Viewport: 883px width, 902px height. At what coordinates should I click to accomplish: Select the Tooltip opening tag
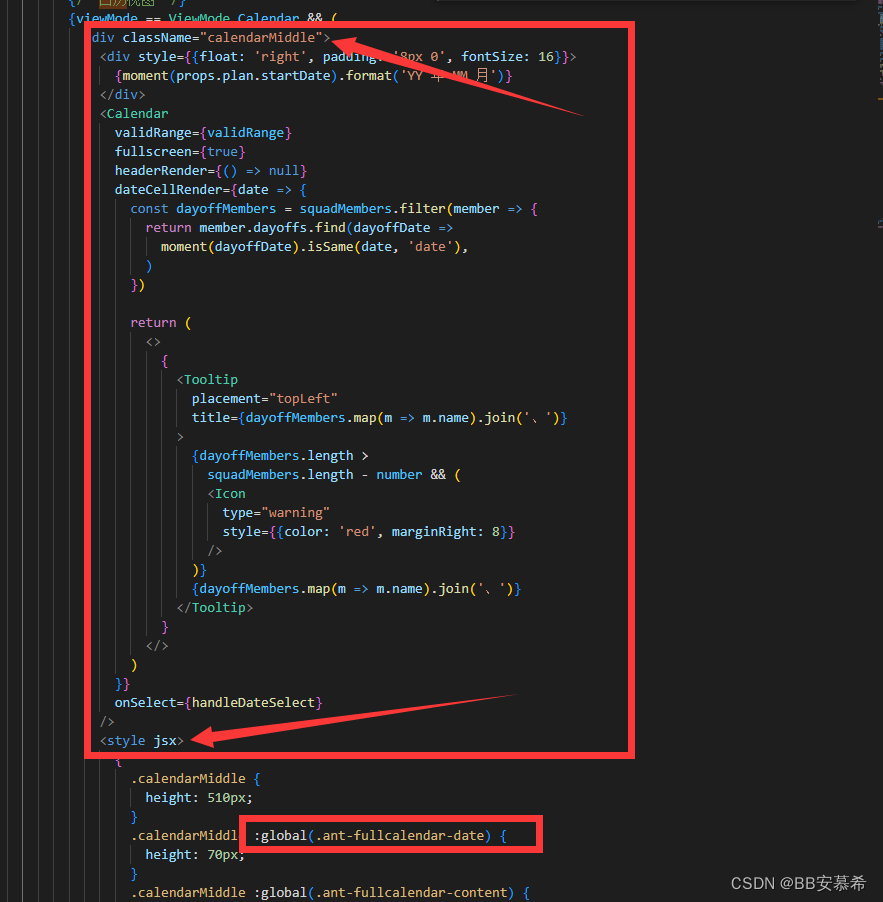coord(207,379)
